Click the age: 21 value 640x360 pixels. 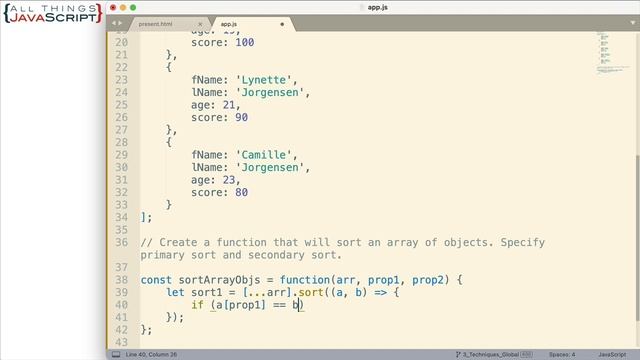(229, 105)
